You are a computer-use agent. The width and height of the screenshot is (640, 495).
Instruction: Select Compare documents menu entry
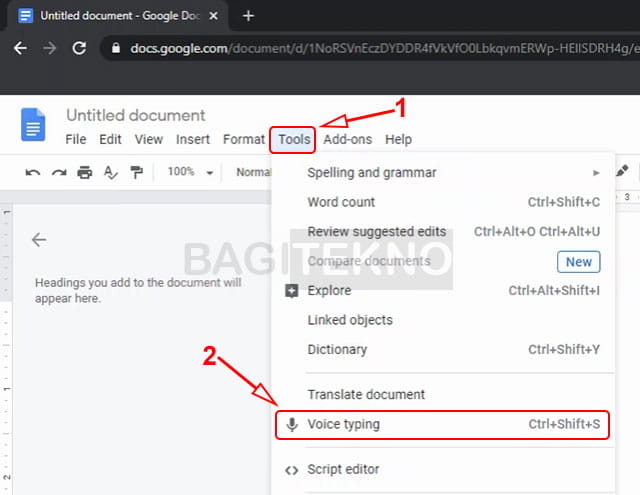point(443,261)
